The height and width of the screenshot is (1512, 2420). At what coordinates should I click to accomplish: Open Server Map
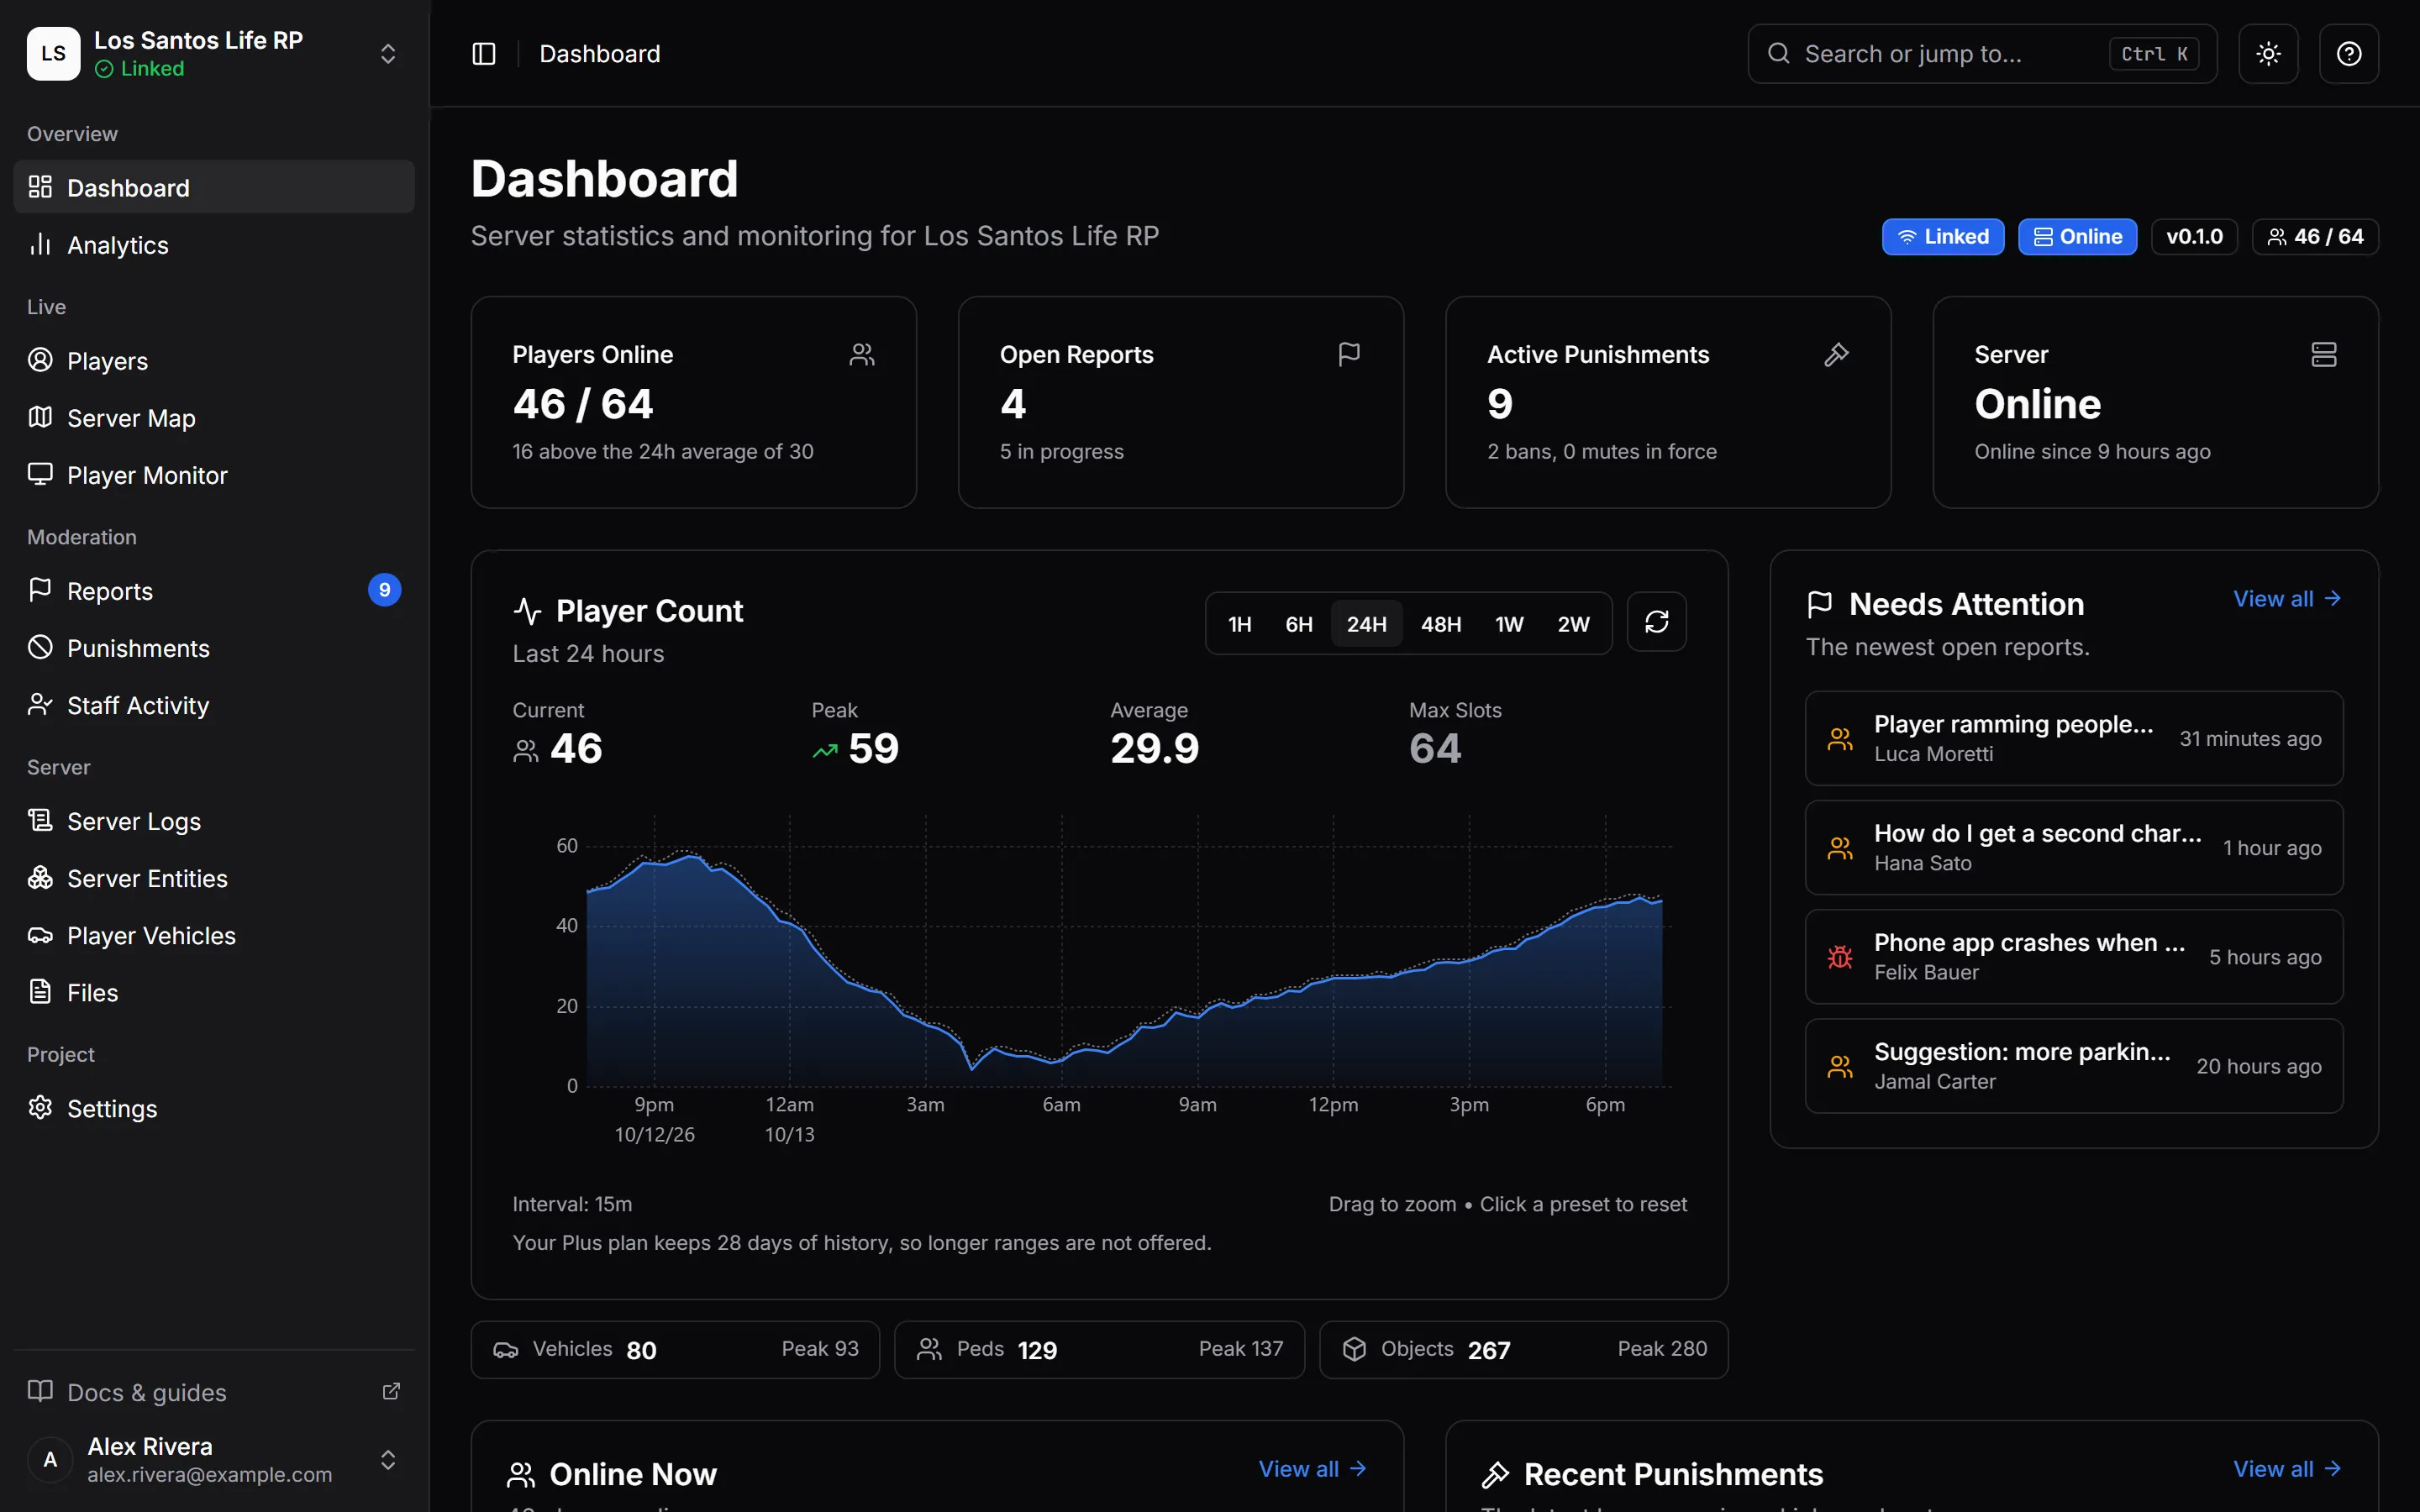pyautogui.click(x=214, y=418)
